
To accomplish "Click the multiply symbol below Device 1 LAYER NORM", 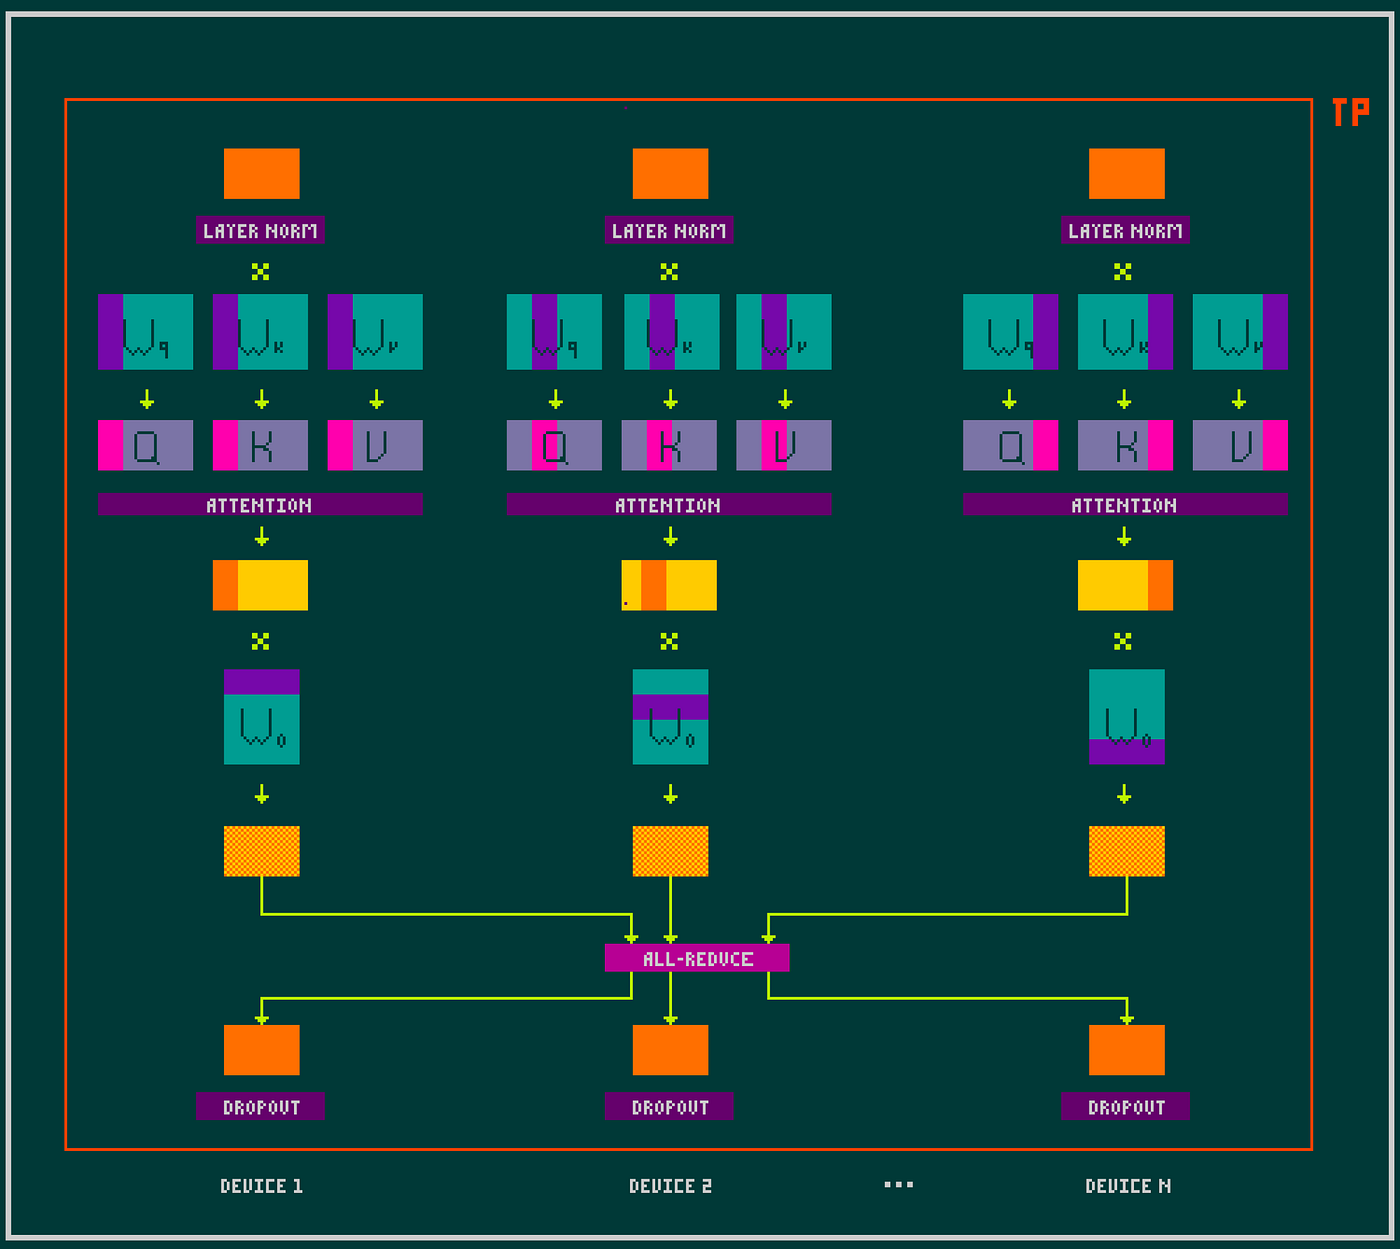I will tap(261, 272).
